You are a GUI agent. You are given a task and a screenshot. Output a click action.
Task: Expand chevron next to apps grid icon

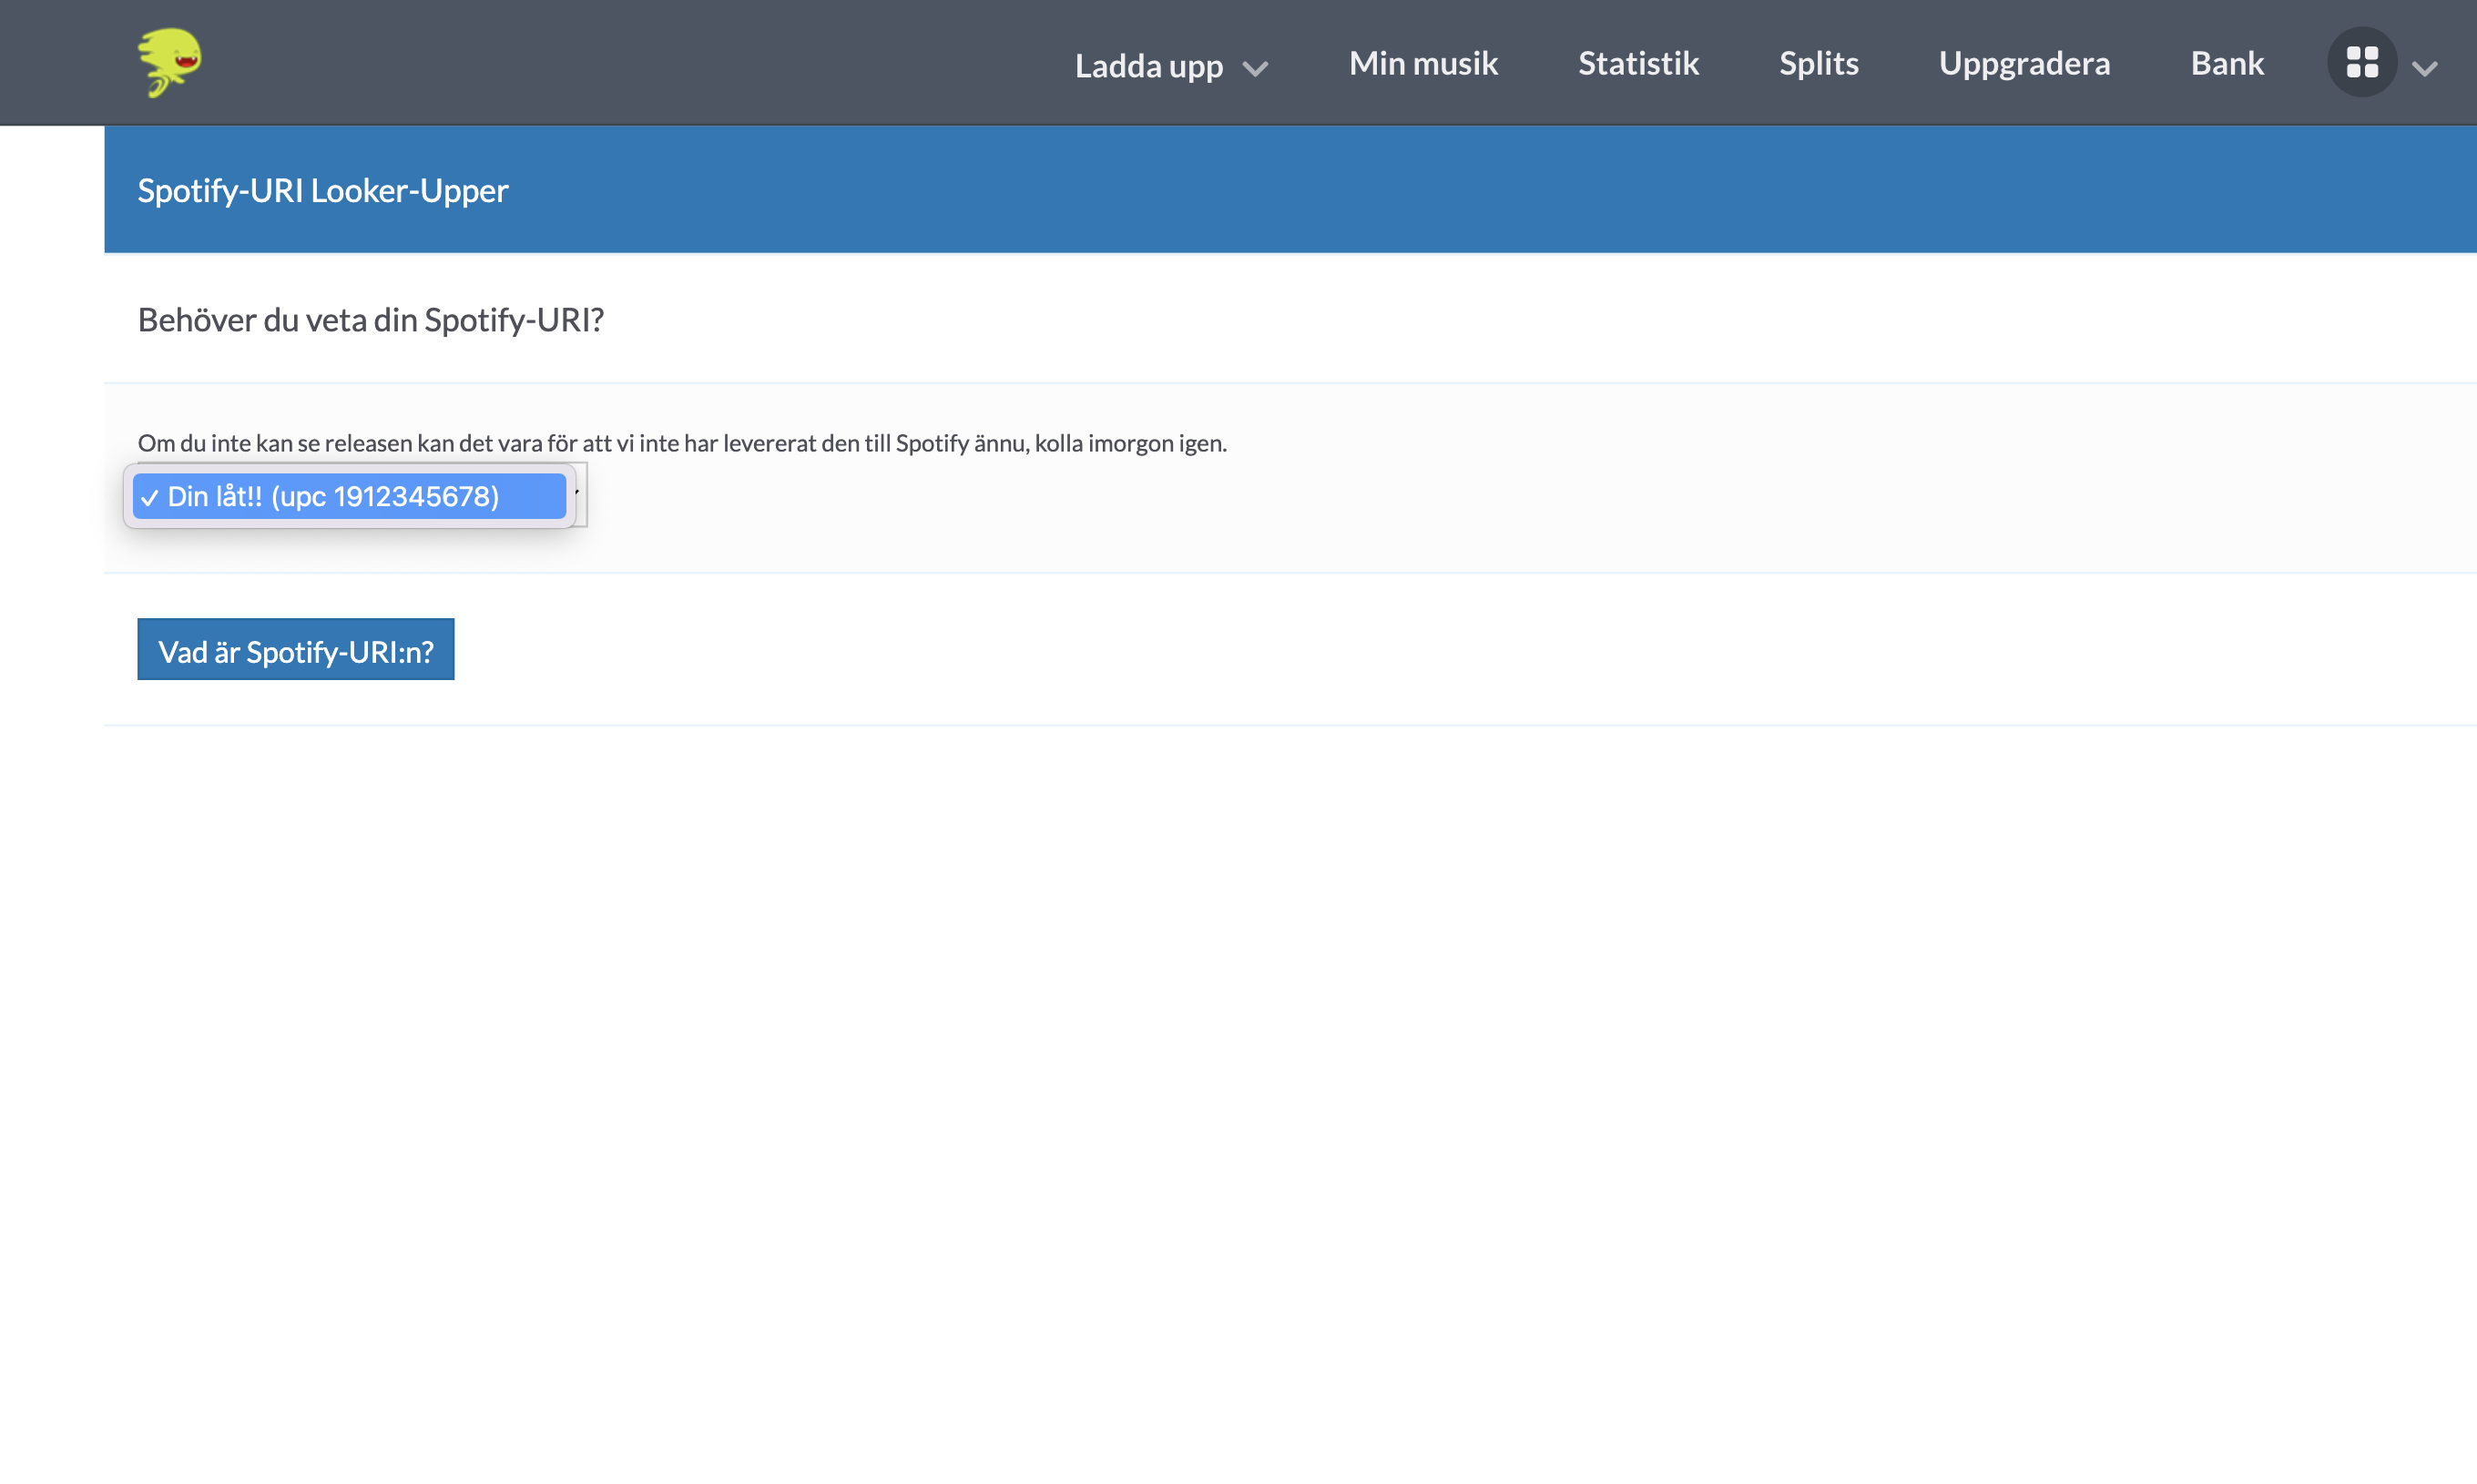point(2425,68)
